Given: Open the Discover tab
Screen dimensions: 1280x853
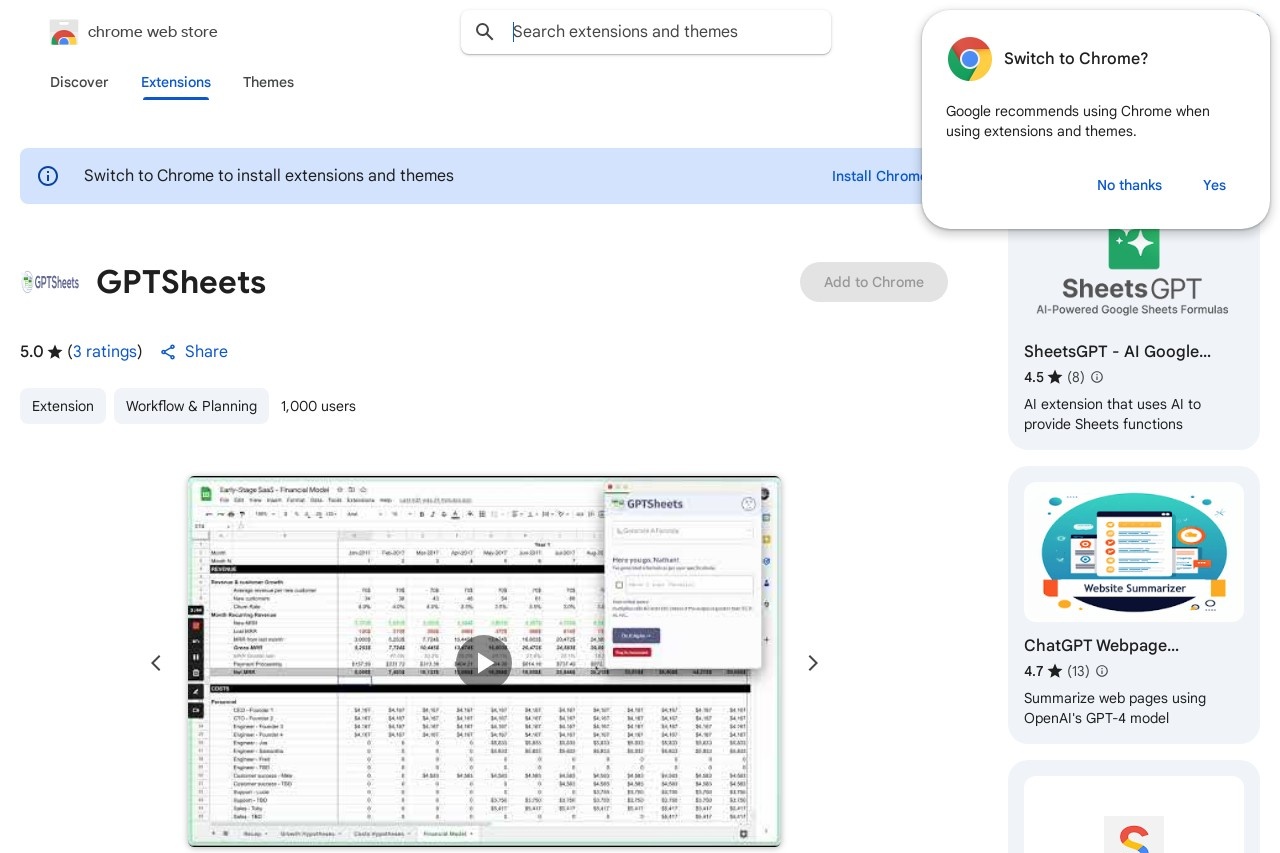Looking at the screenshot, I should coord(79,82).
